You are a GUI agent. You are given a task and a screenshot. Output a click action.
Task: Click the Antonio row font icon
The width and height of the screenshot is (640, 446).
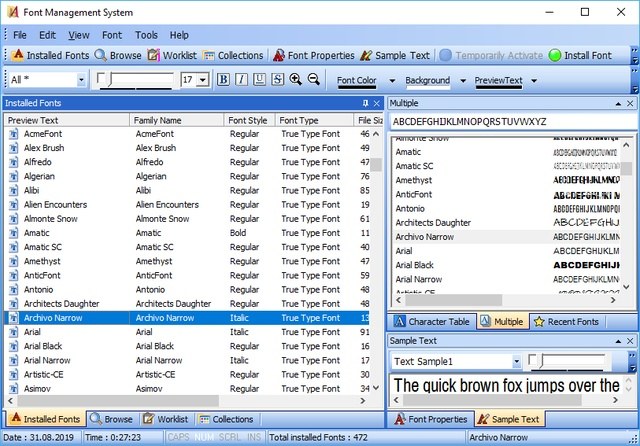pos(13,289)
